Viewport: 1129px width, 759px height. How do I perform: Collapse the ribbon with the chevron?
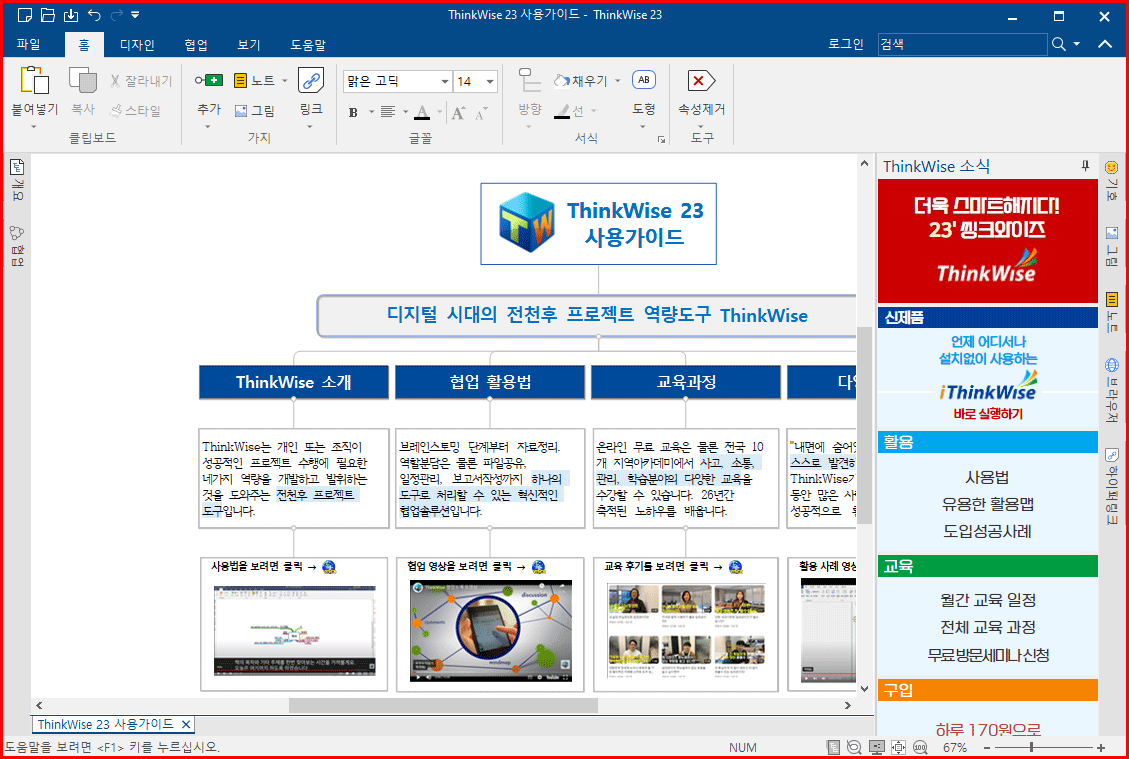[x=1105, y=44]
